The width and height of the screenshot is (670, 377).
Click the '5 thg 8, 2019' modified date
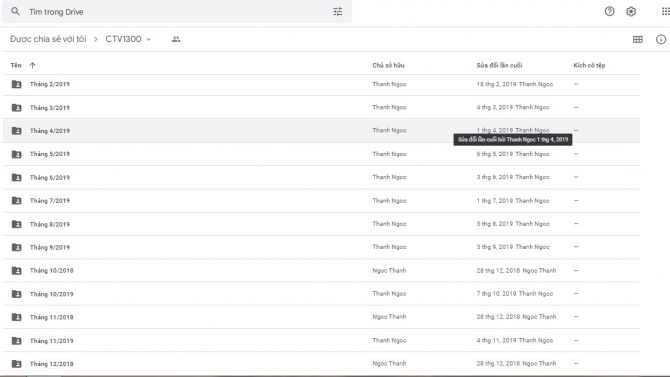point(494,224)
